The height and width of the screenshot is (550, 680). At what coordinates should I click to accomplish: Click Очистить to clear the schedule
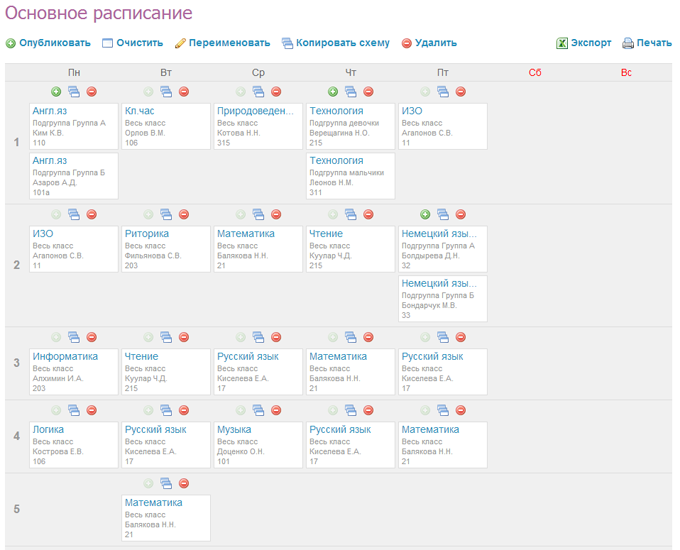132,43
